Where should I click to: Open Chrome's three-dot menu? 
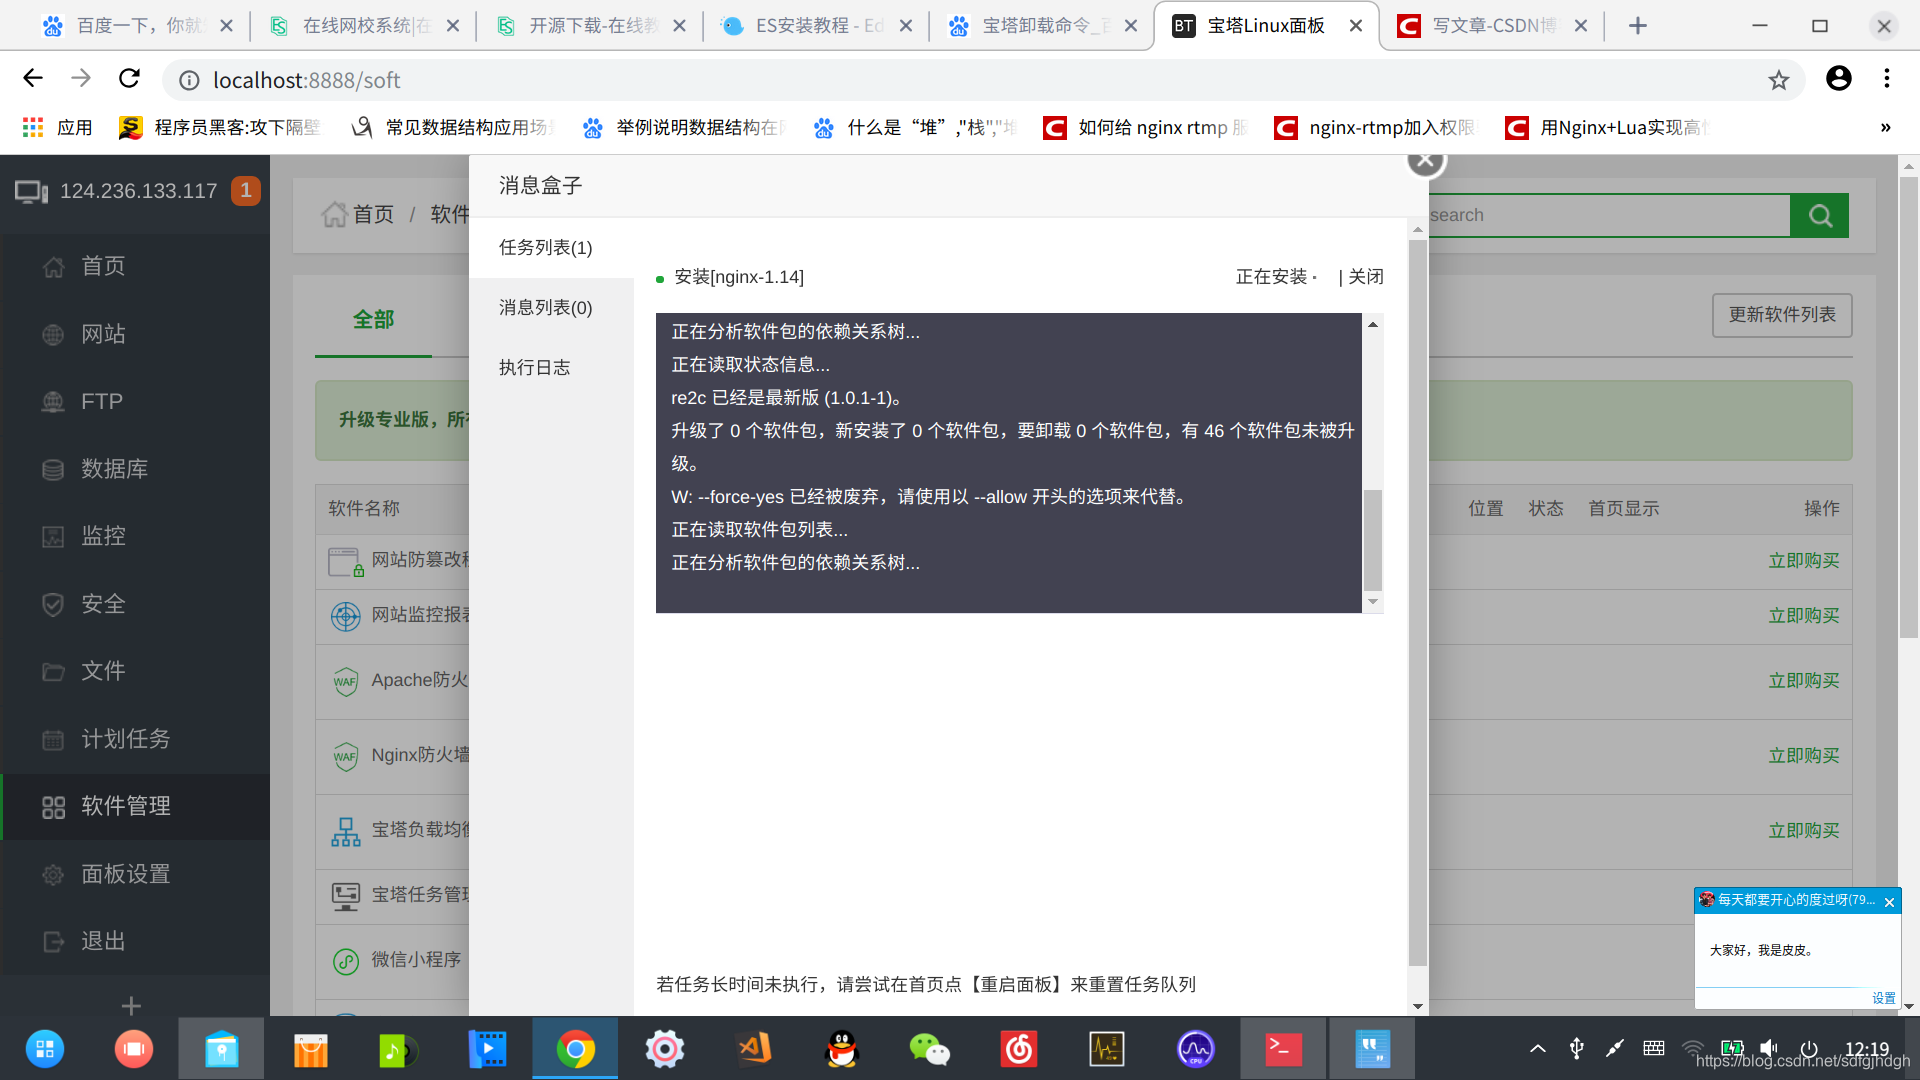pos(1886,79)
